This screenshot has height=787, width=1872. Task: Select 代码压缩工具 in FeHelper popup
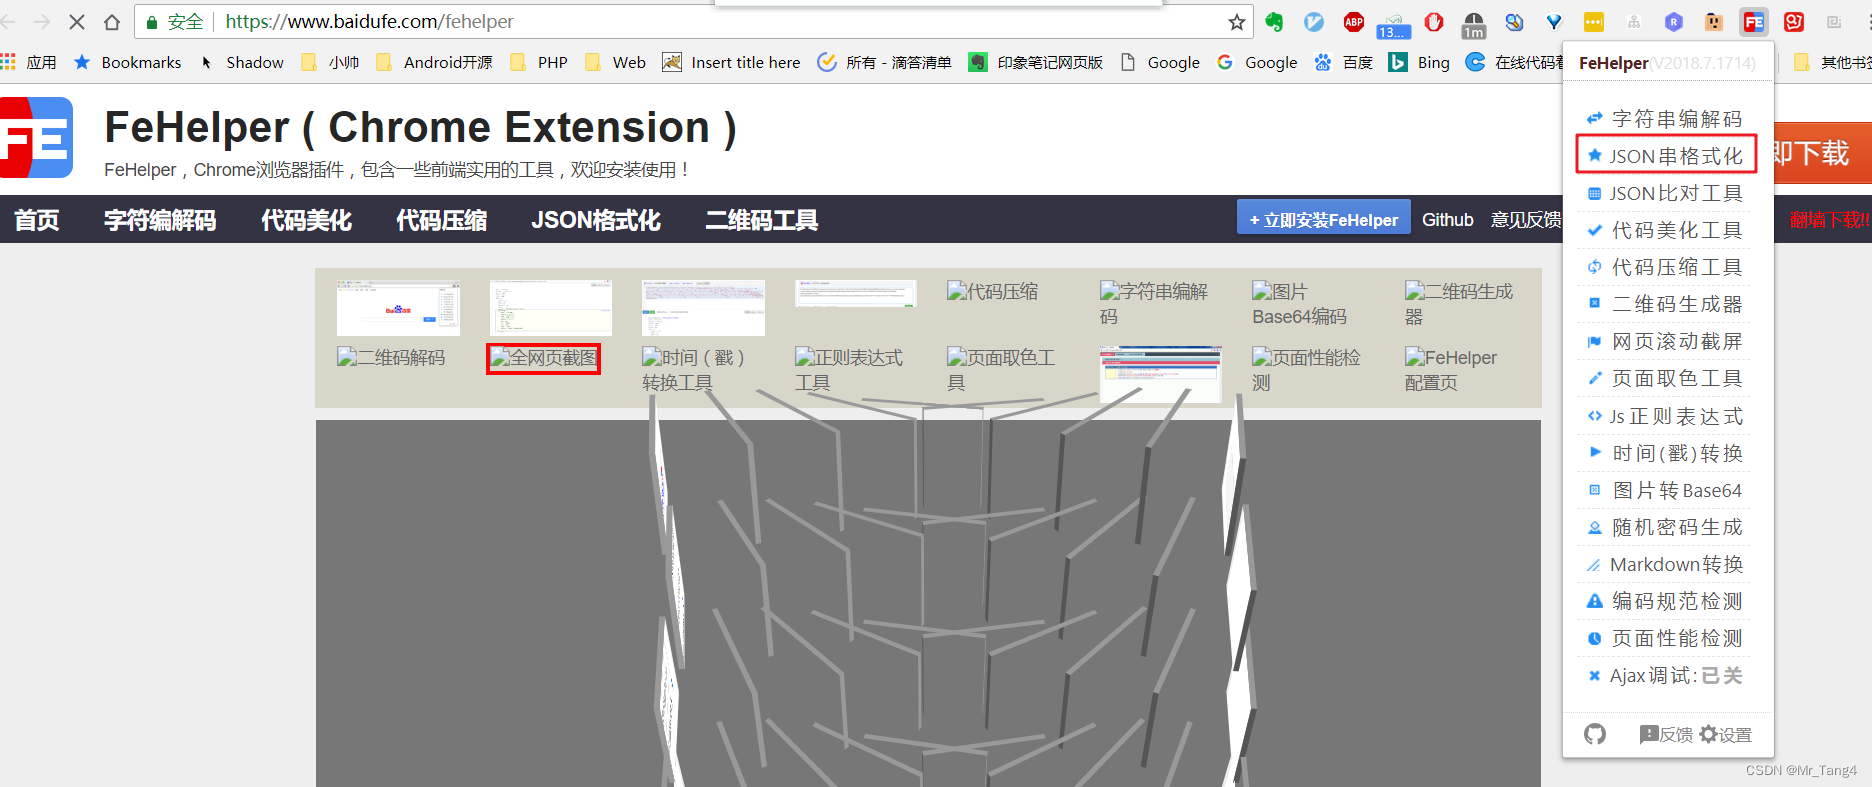[1664, 267]
